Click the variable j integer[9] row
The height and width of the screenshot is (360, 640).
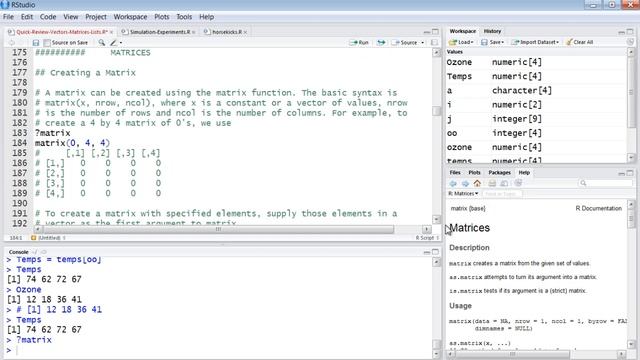(536, 119)
